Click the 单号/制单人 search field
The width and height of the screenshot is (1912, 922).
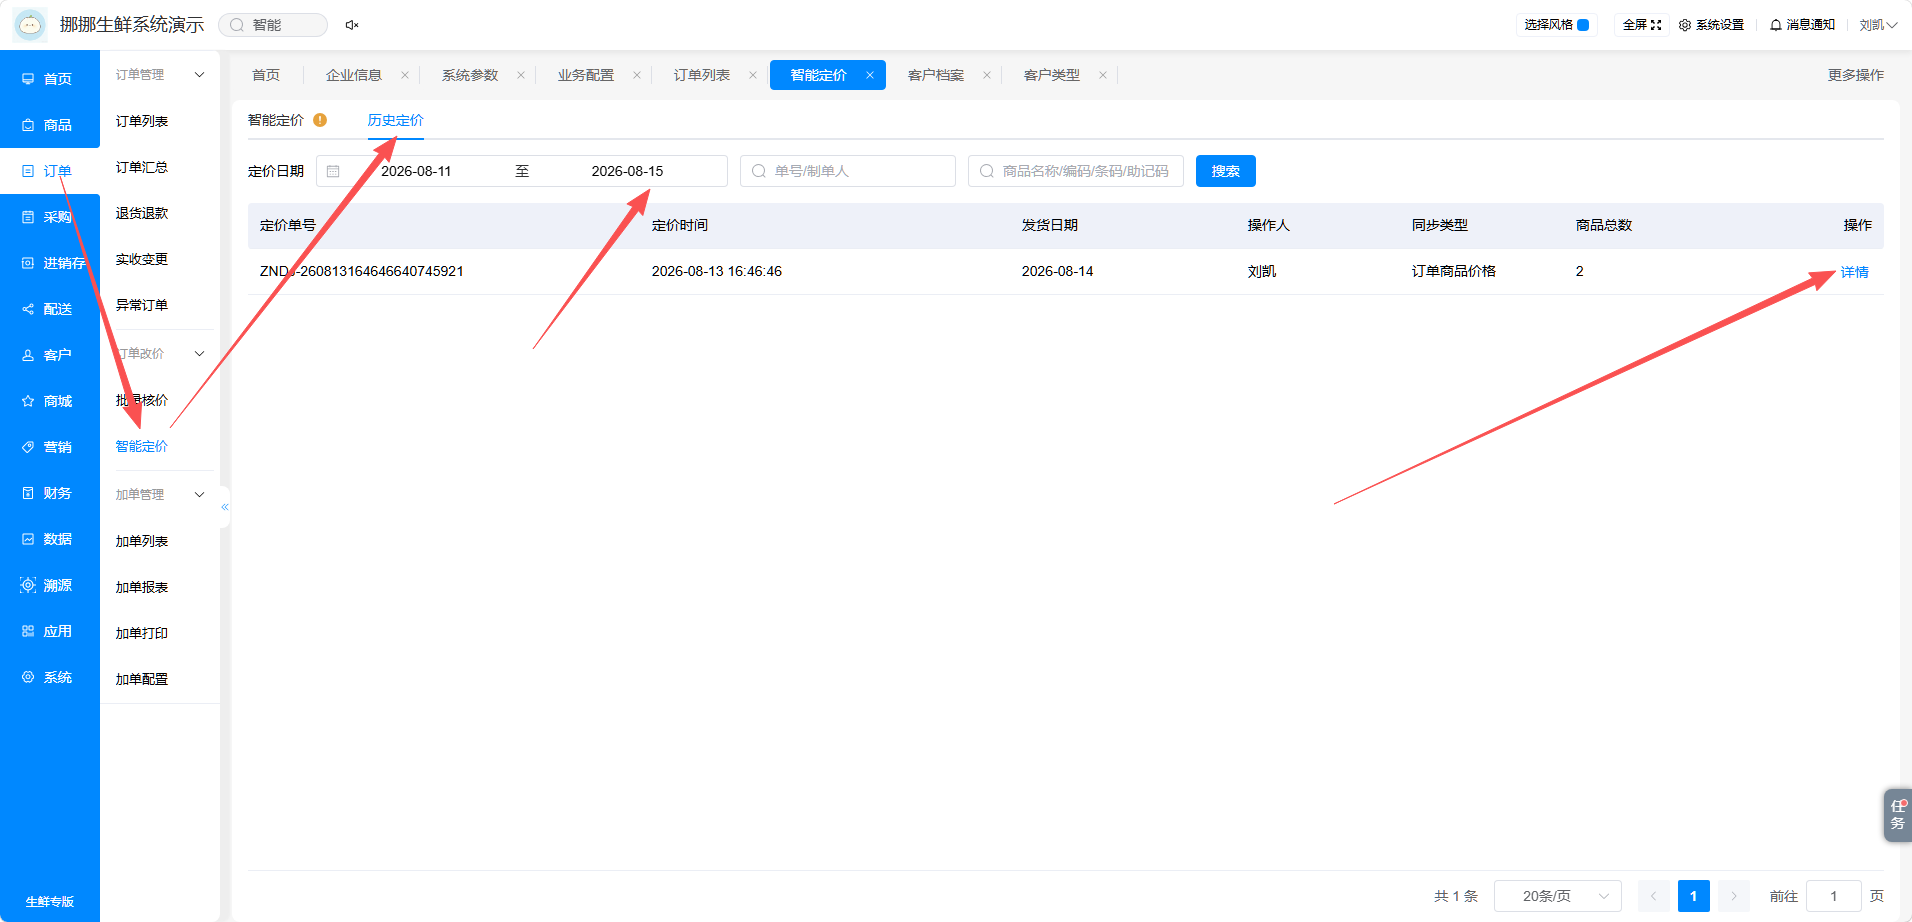(848, 171)
